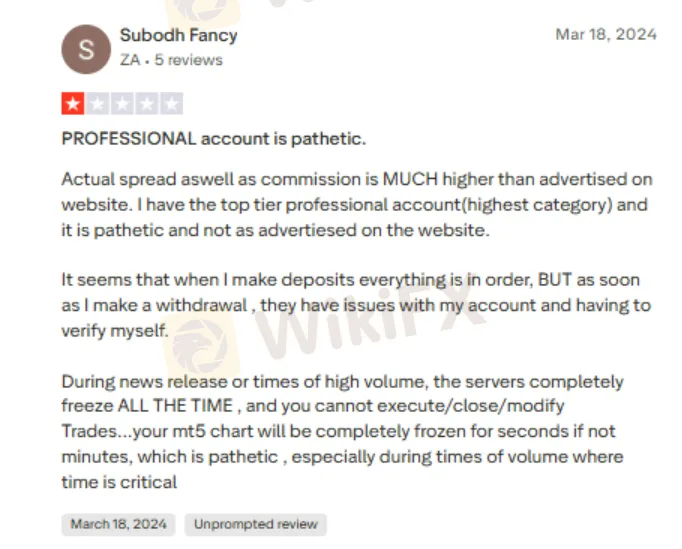Click the "Unprompted review" tag
Screen dimensions: 682x549
(x=256, y=524)
